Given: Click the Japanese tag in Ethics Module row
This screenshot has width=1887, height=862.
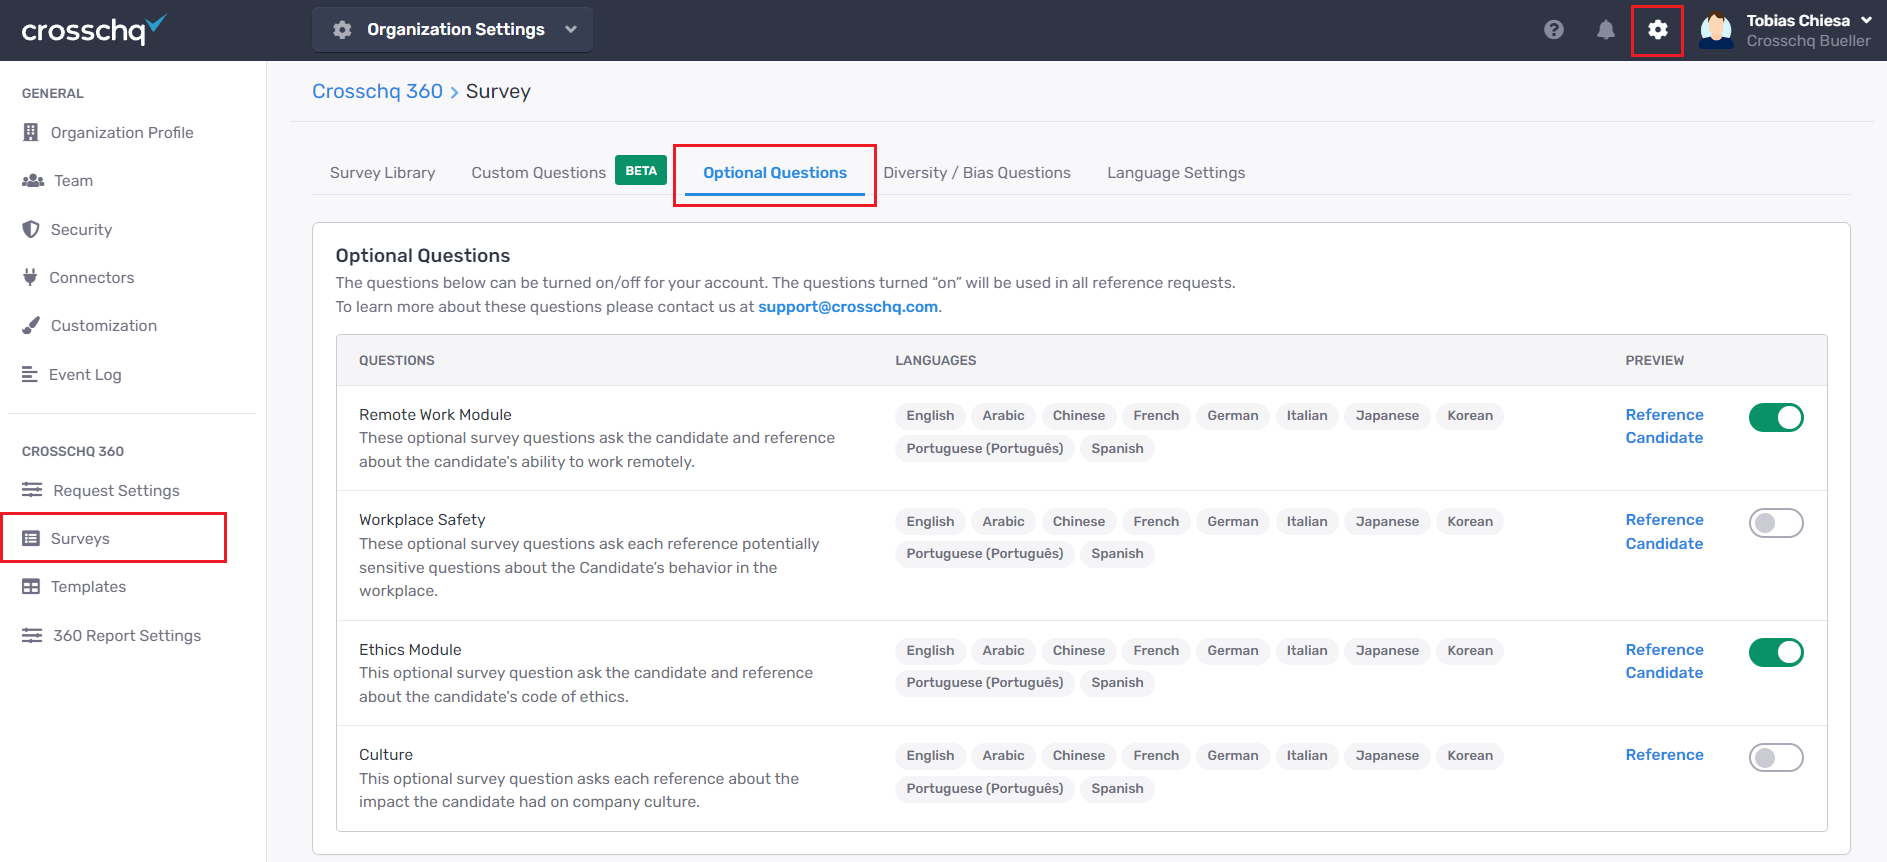Looking at the screenshot, I should pyautogui.click(x=1387, y=651).
